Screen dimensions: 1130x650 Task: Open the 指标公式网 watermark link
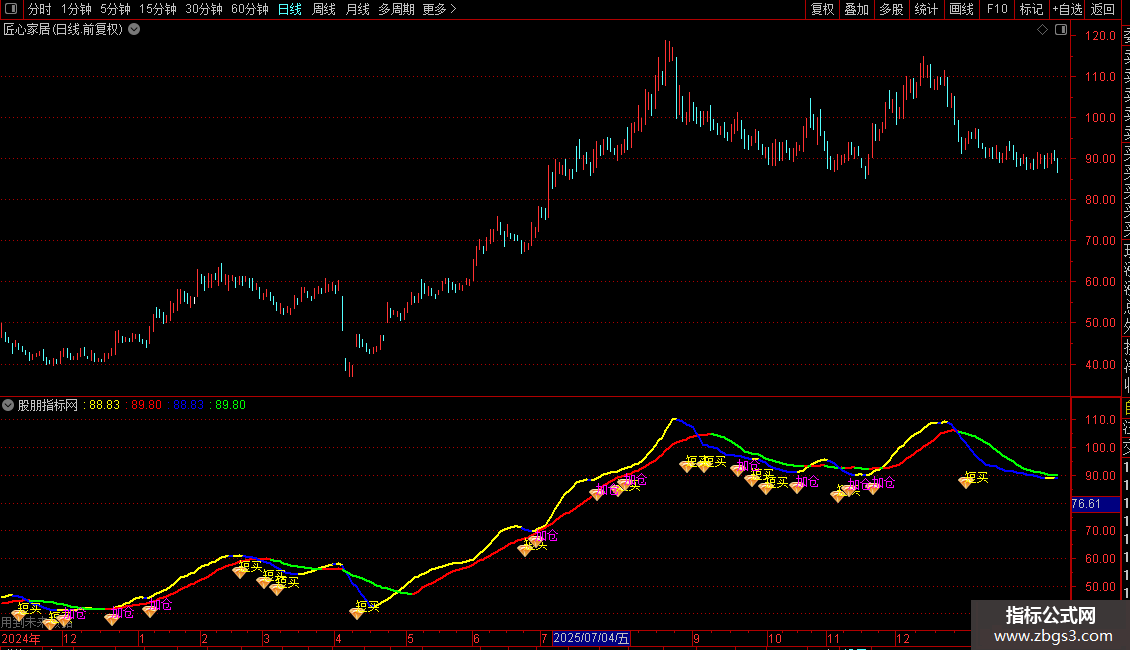1050,623
